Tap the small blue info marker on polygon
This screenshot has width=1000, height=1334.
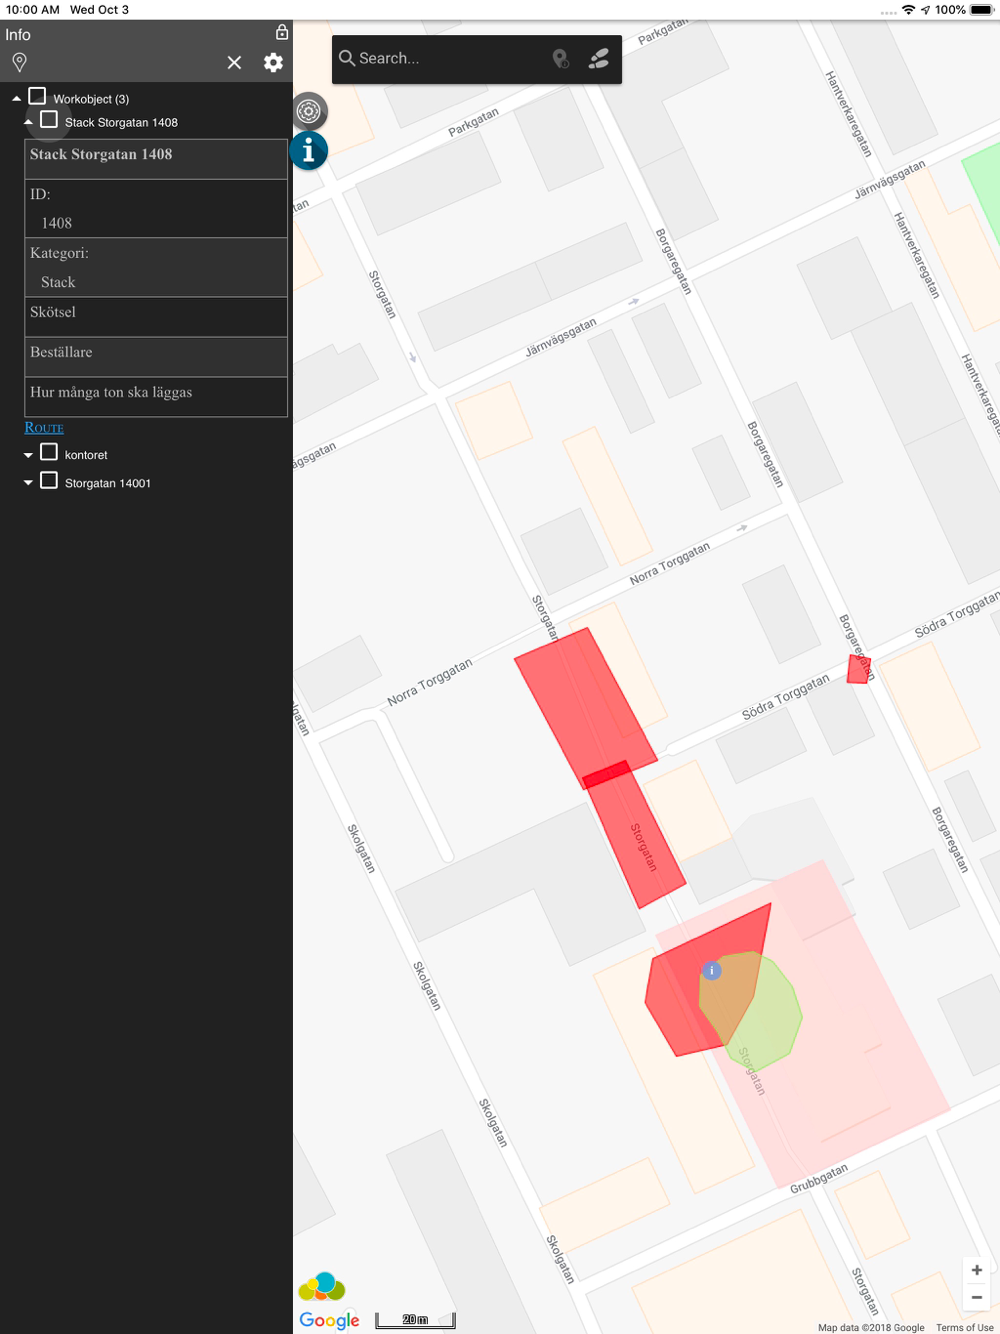pos(712,970)
